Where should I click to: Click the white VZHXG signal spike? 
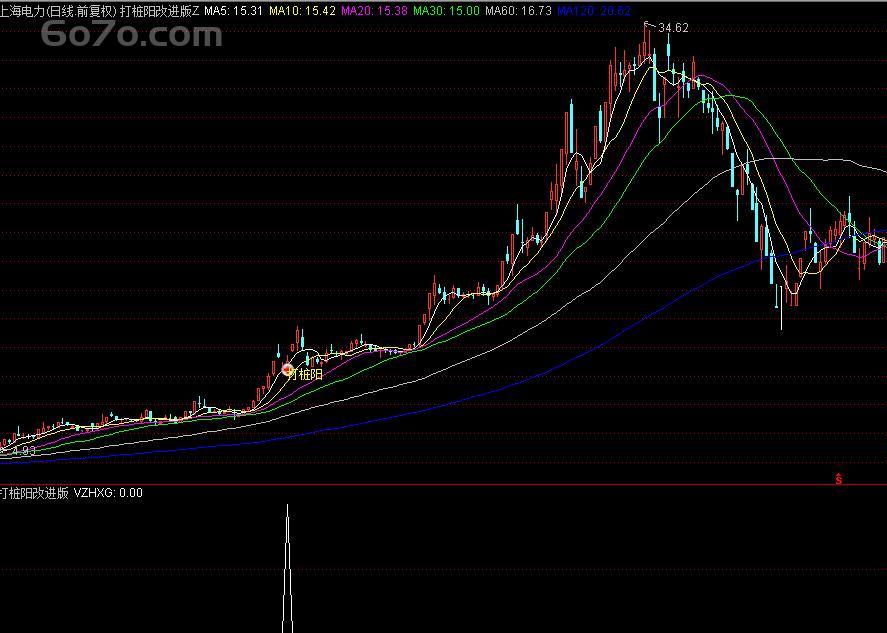[287, 569]
